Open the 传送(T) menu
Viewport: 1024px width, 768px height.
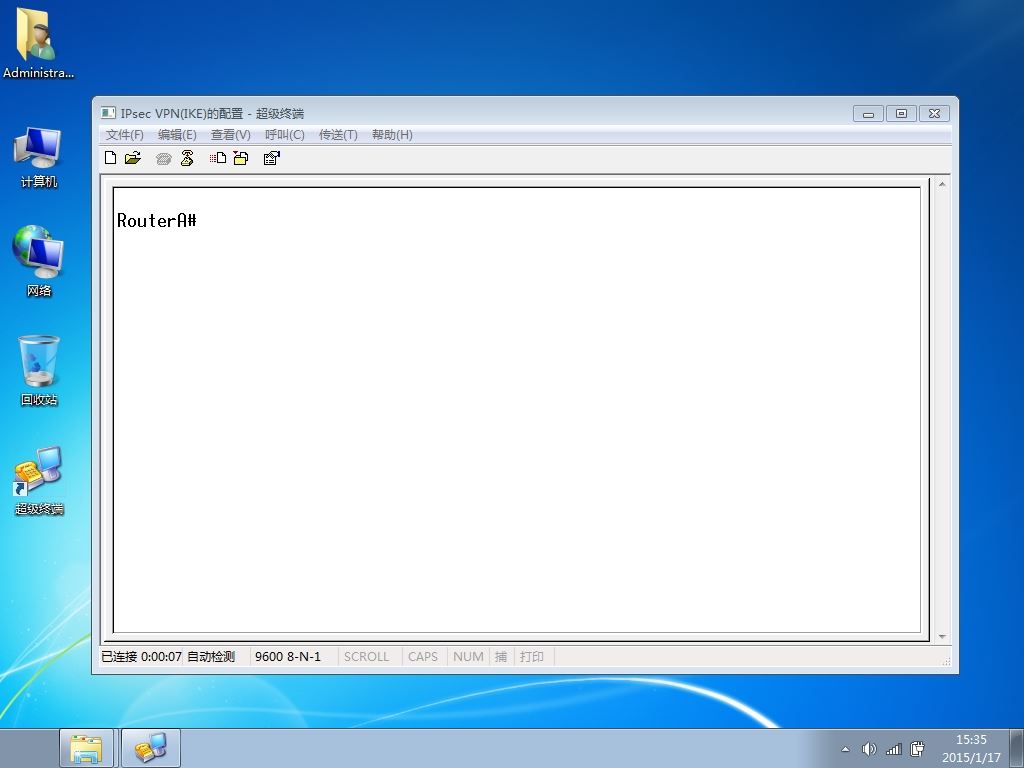[x=338, y=135]
